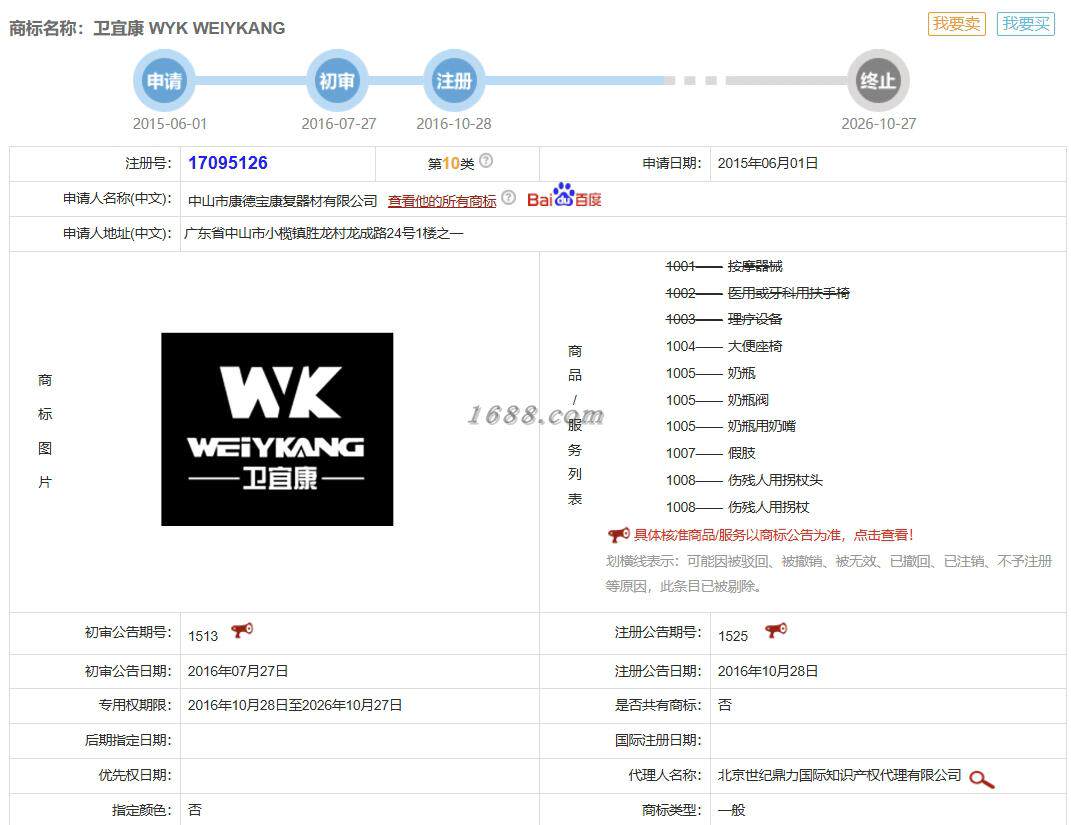Viewport: 1071px width, 825px height.
Task: Select the 初审 timeline stage circle
Action: click(x=337, y=81)
